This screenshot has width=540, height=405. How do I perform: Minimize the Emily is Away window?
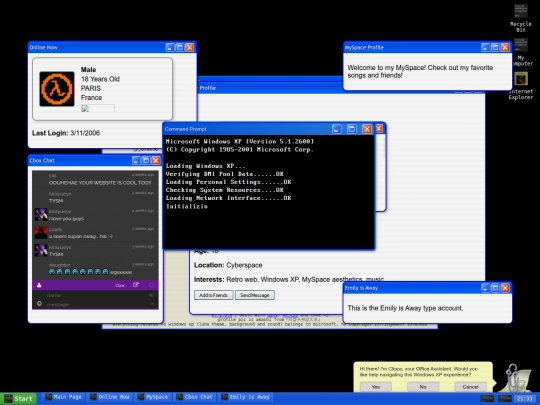[x=485, y=288]
